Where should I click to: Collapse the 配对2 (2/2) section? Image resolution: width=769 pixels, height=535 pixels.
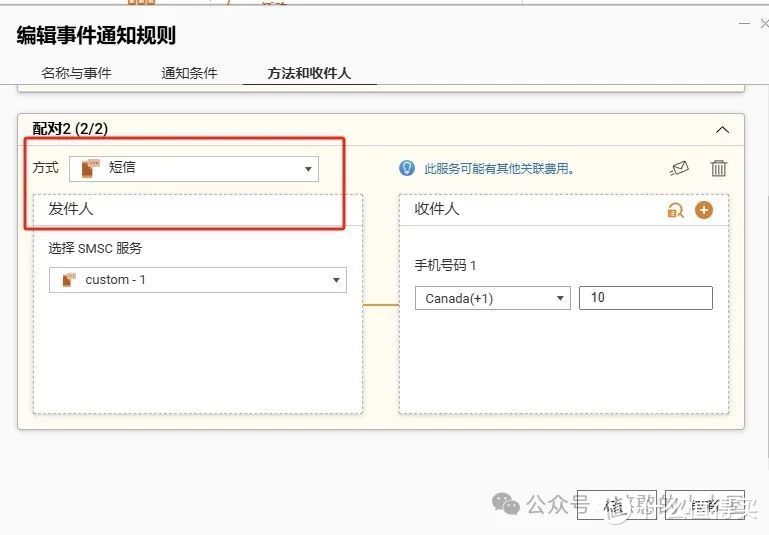click(x=722, y=130)
